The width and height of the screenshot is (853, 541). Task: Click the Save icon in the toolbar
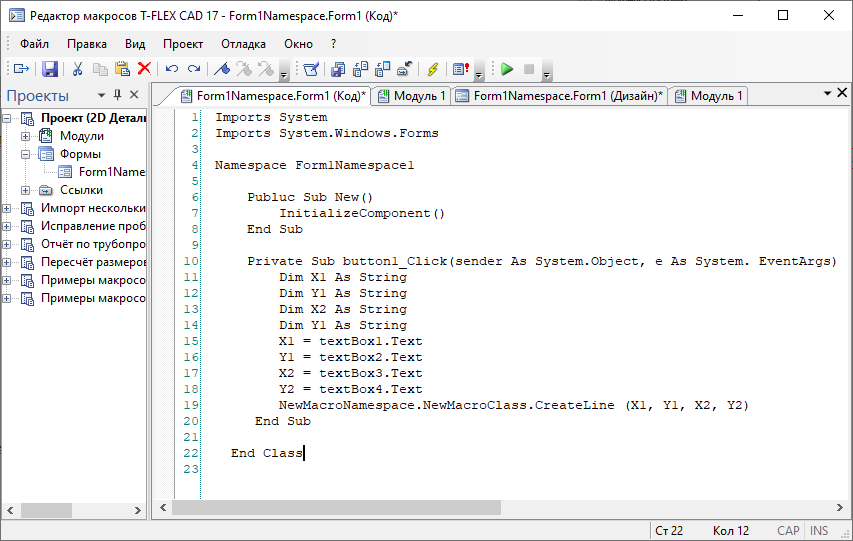tap(49, 69)
